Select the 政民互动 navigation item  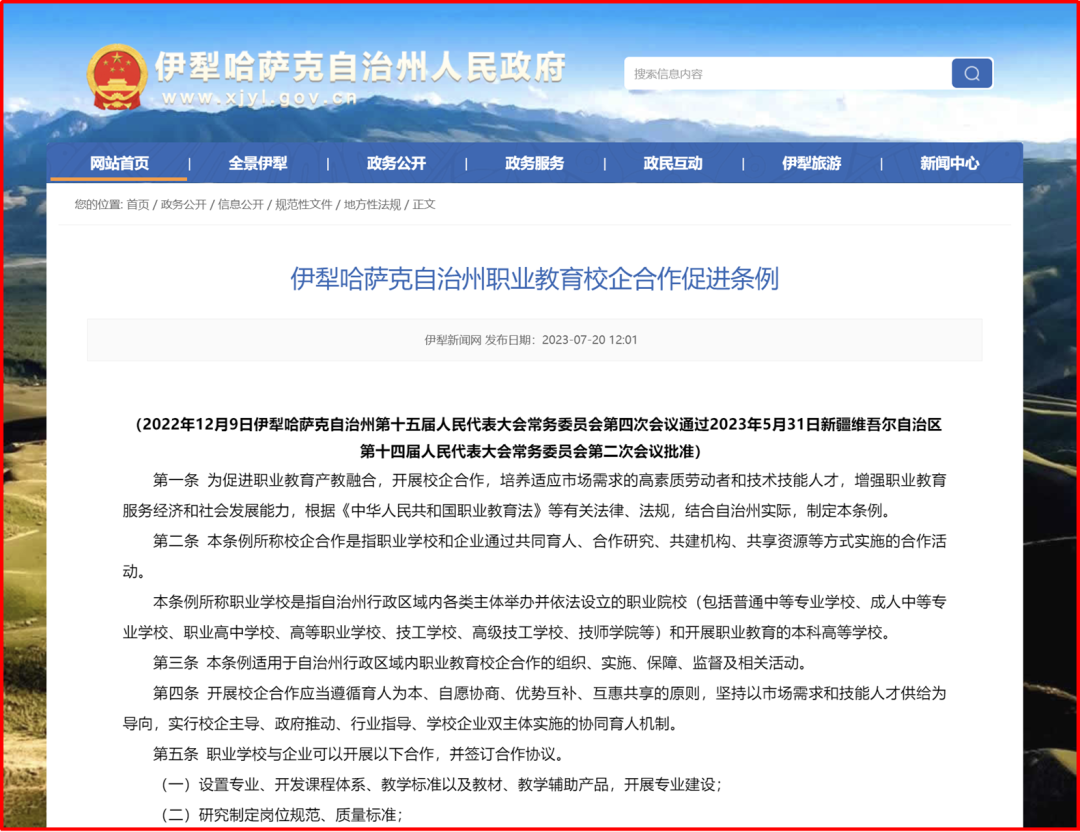(x=673, y=163)
